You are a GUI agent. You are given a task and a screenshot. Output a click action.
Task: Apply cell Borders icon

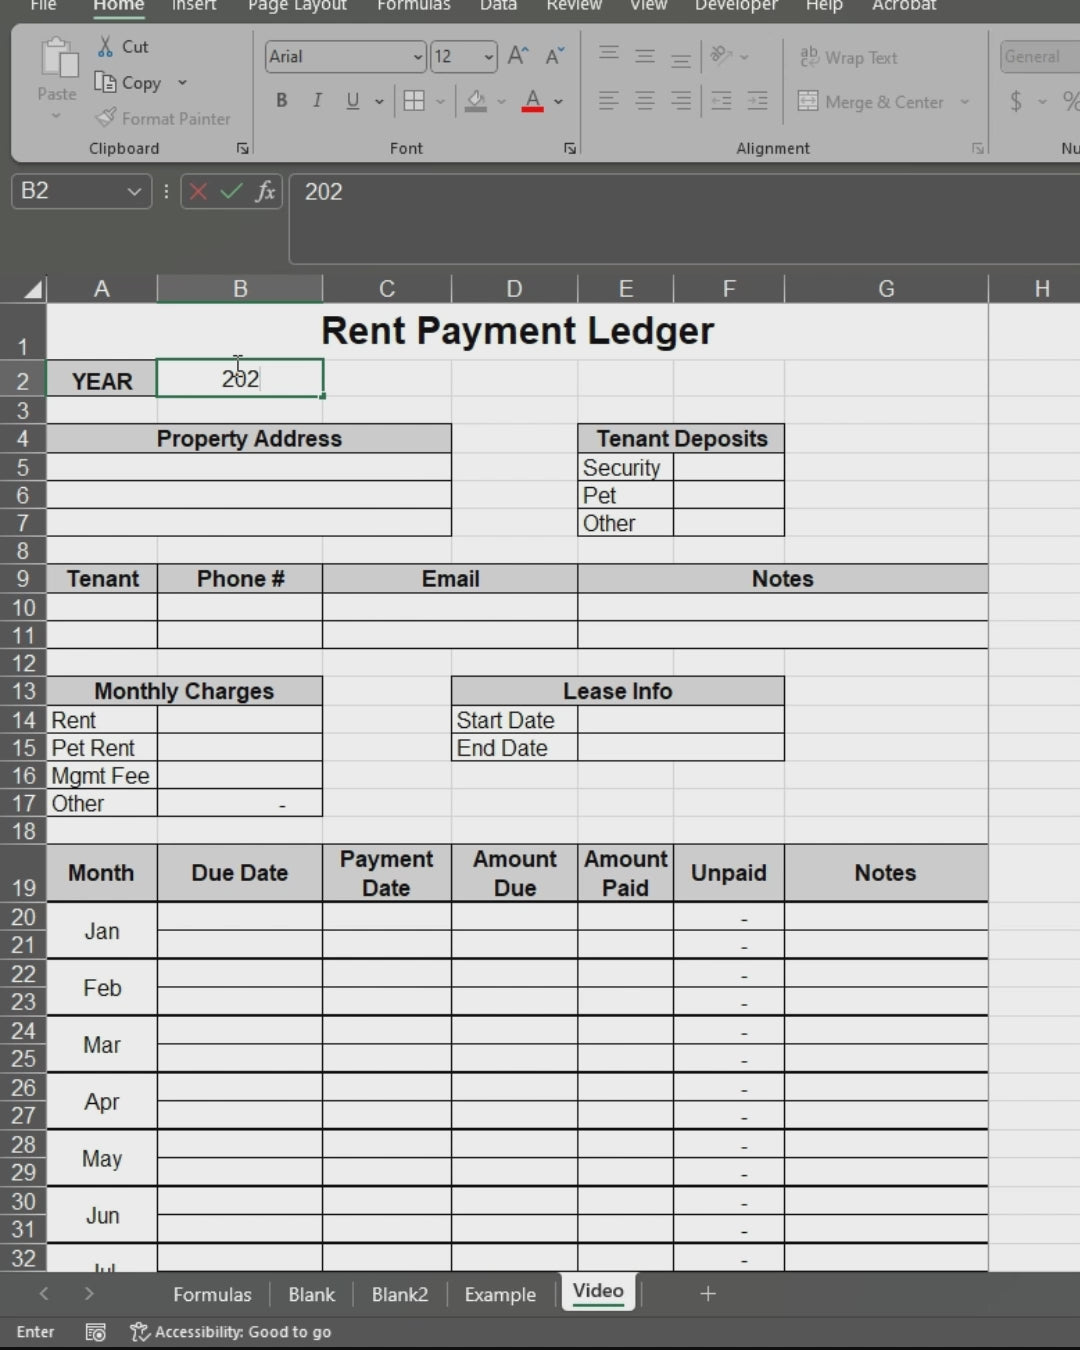414,101
